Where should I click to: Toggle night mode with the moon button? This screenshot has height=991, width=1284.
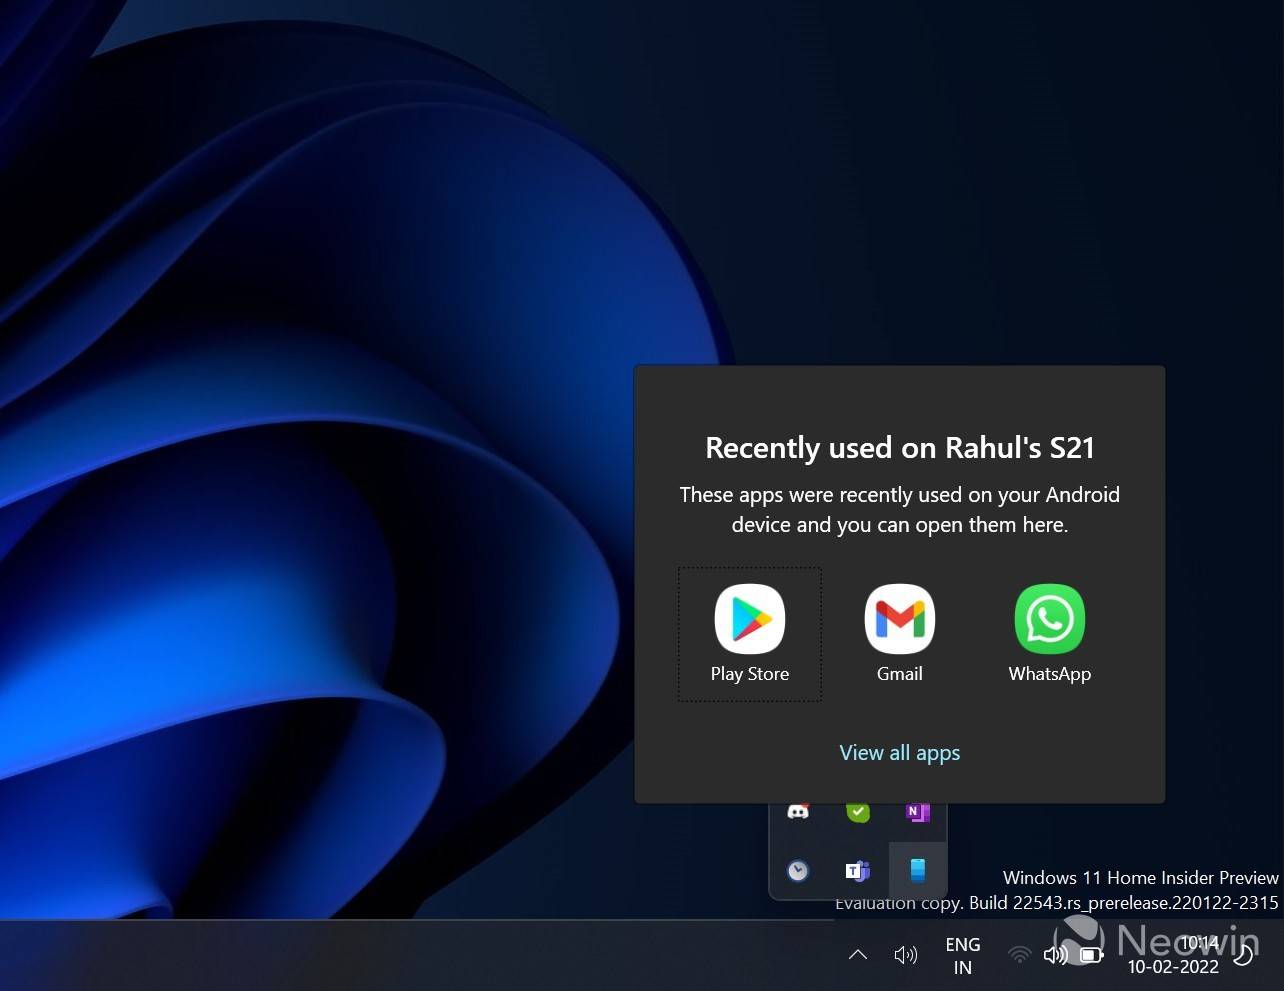(1243, 954)
